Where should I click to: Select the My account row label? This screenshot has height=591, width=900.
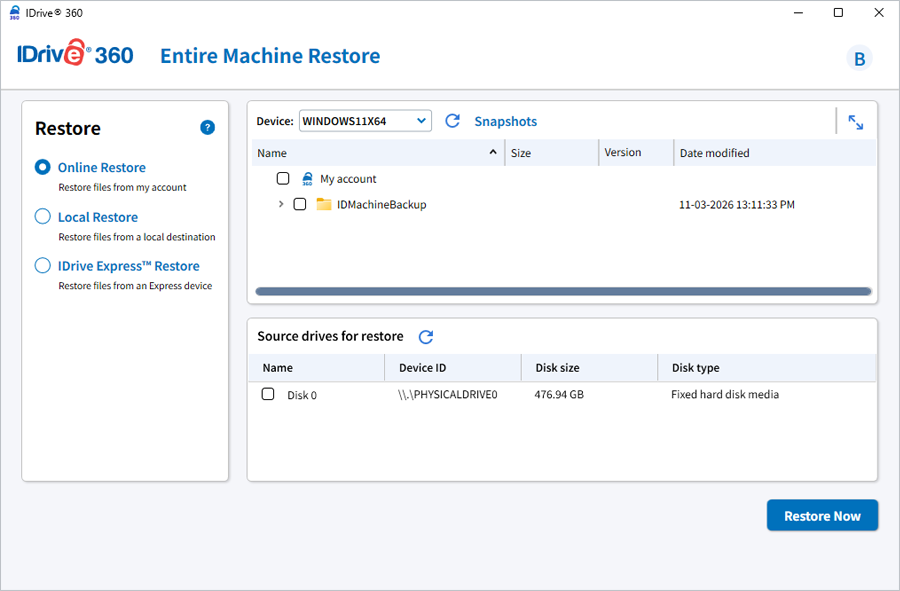(x=348, y=179)
